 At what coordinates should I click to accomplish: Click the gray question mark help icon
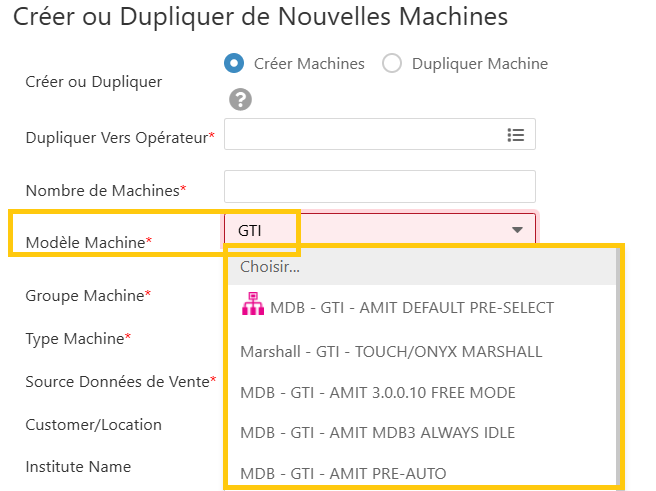pyautogui.click(x=240, y=100)
